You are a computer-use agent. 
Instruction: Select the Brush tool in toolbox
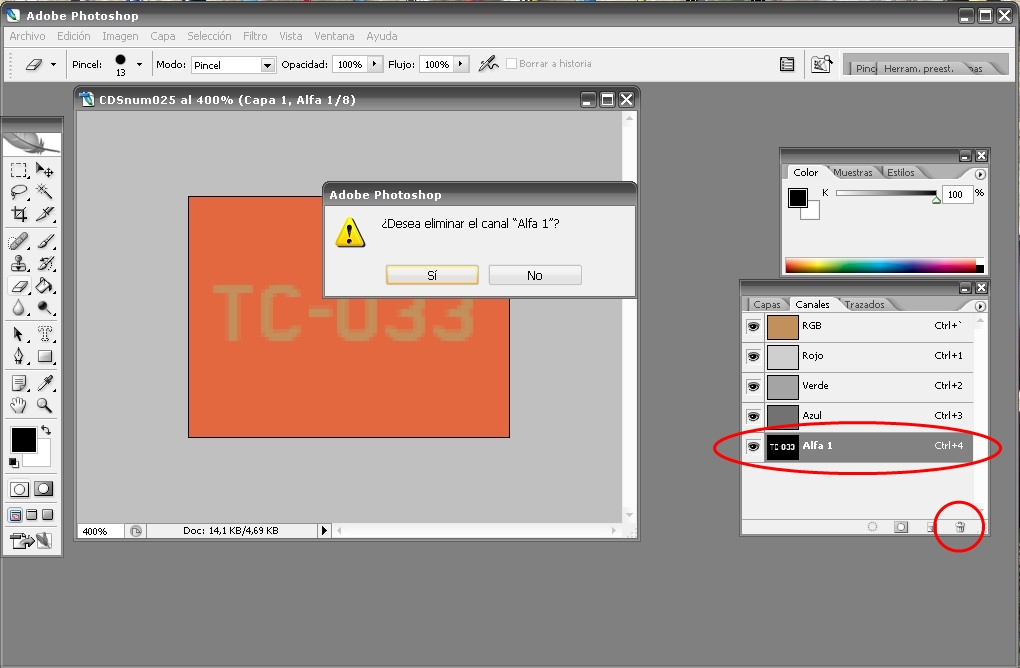coord(44,242)
